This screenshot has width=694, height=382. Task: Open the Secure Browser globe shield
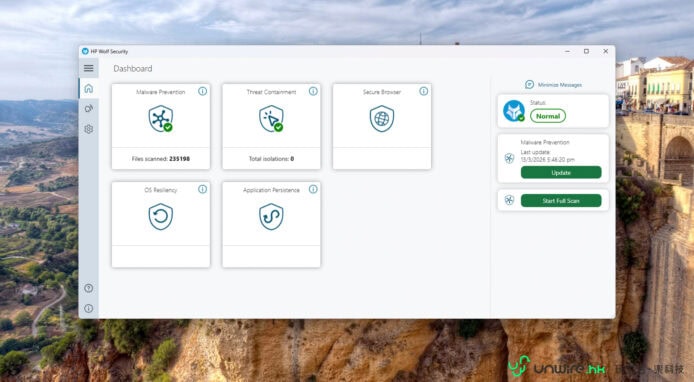382,119
